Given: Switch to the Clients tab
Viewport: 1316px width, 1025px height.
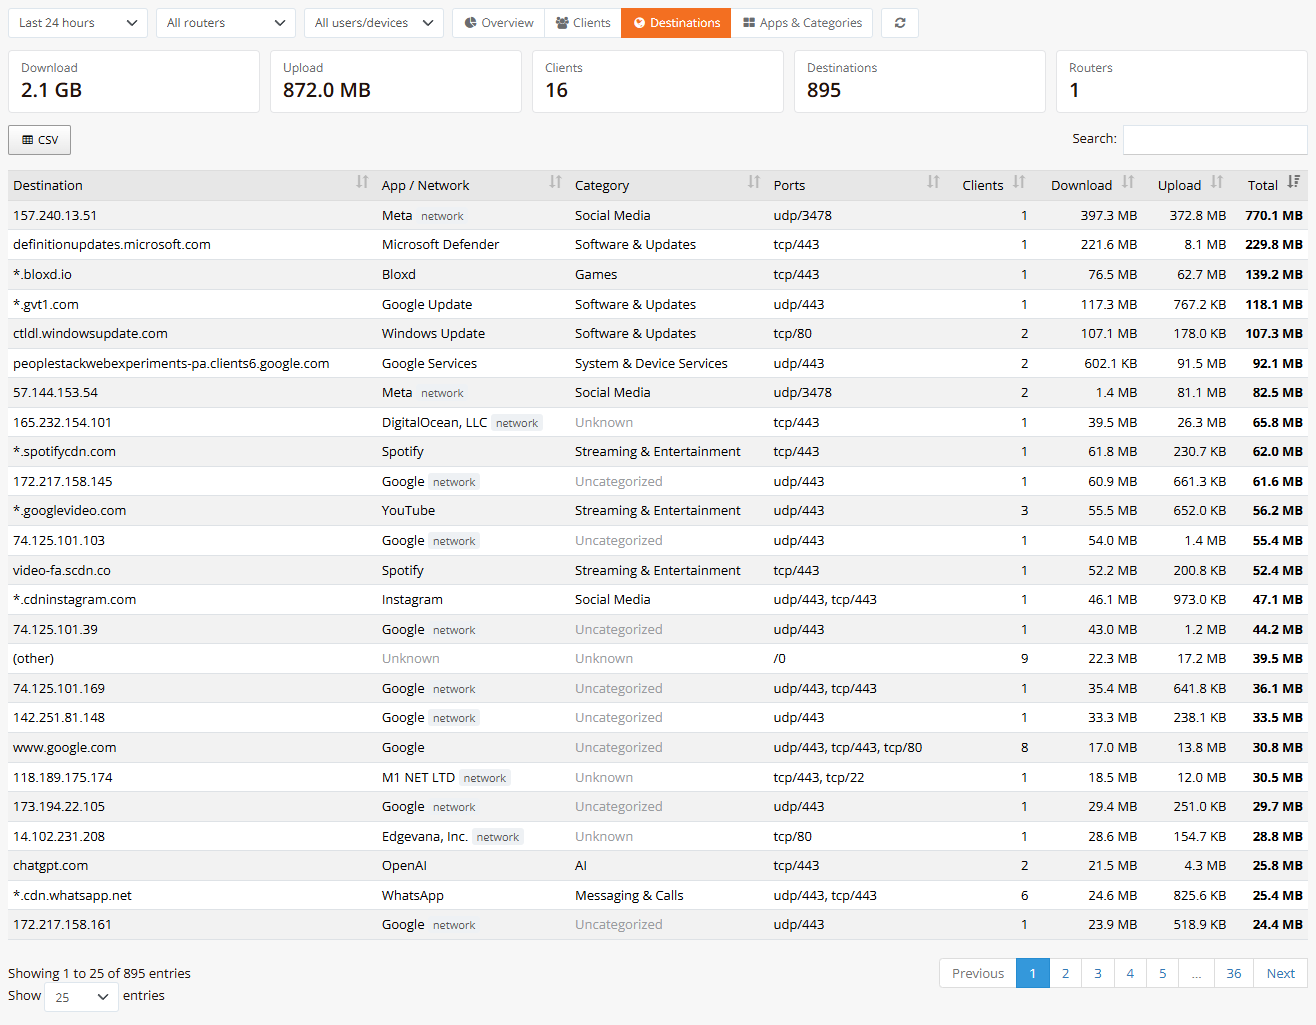Looking at the screenshot, I should pos(583,23).
